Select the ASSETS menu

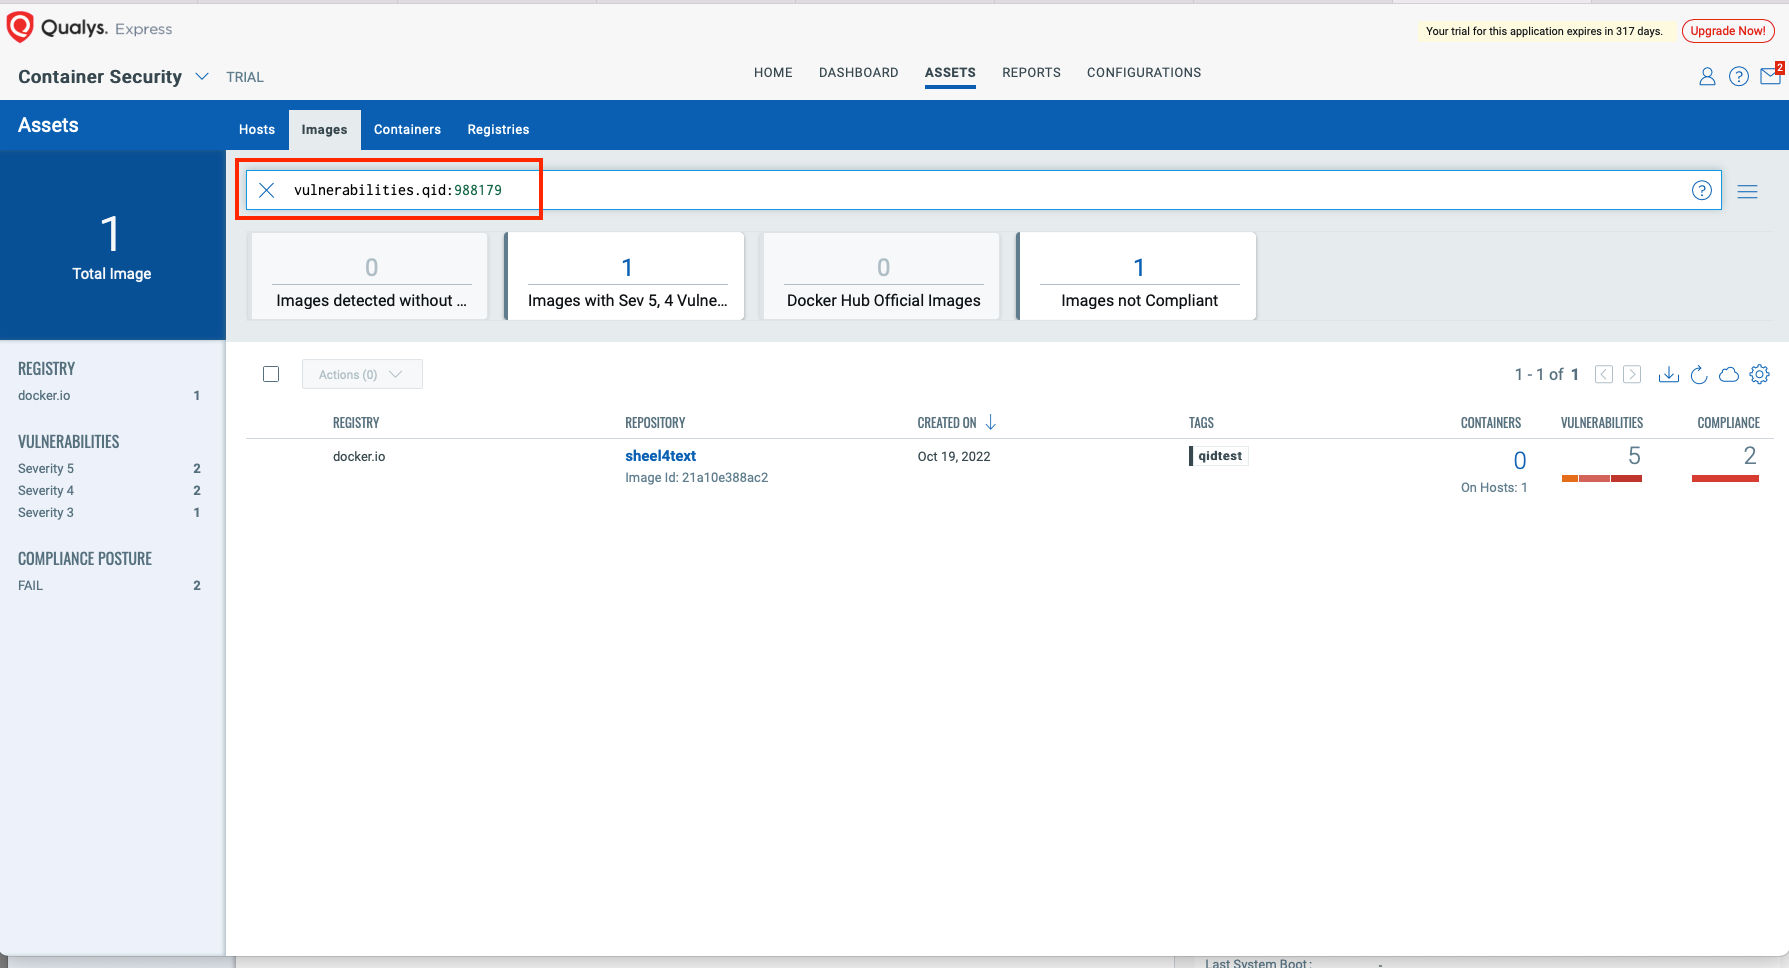(x=950, y=73)
